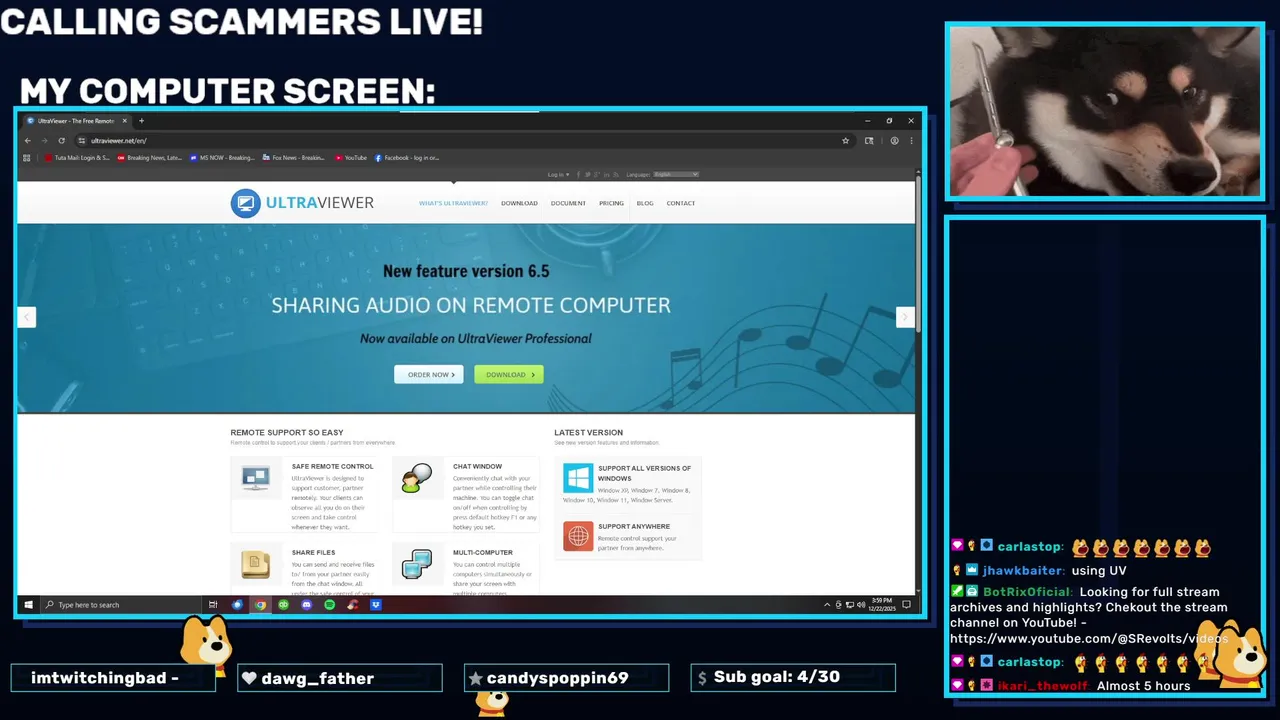The height and width of the screenshot is (720, 1280).
Task: Open Task View in the taskbar
Action: click(x=213, y=605)
